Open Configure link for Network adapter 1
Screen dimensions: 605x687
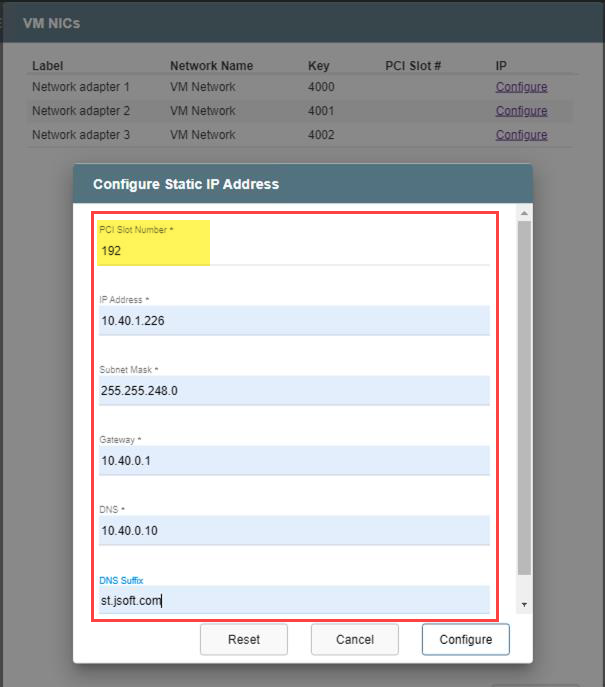521,87
